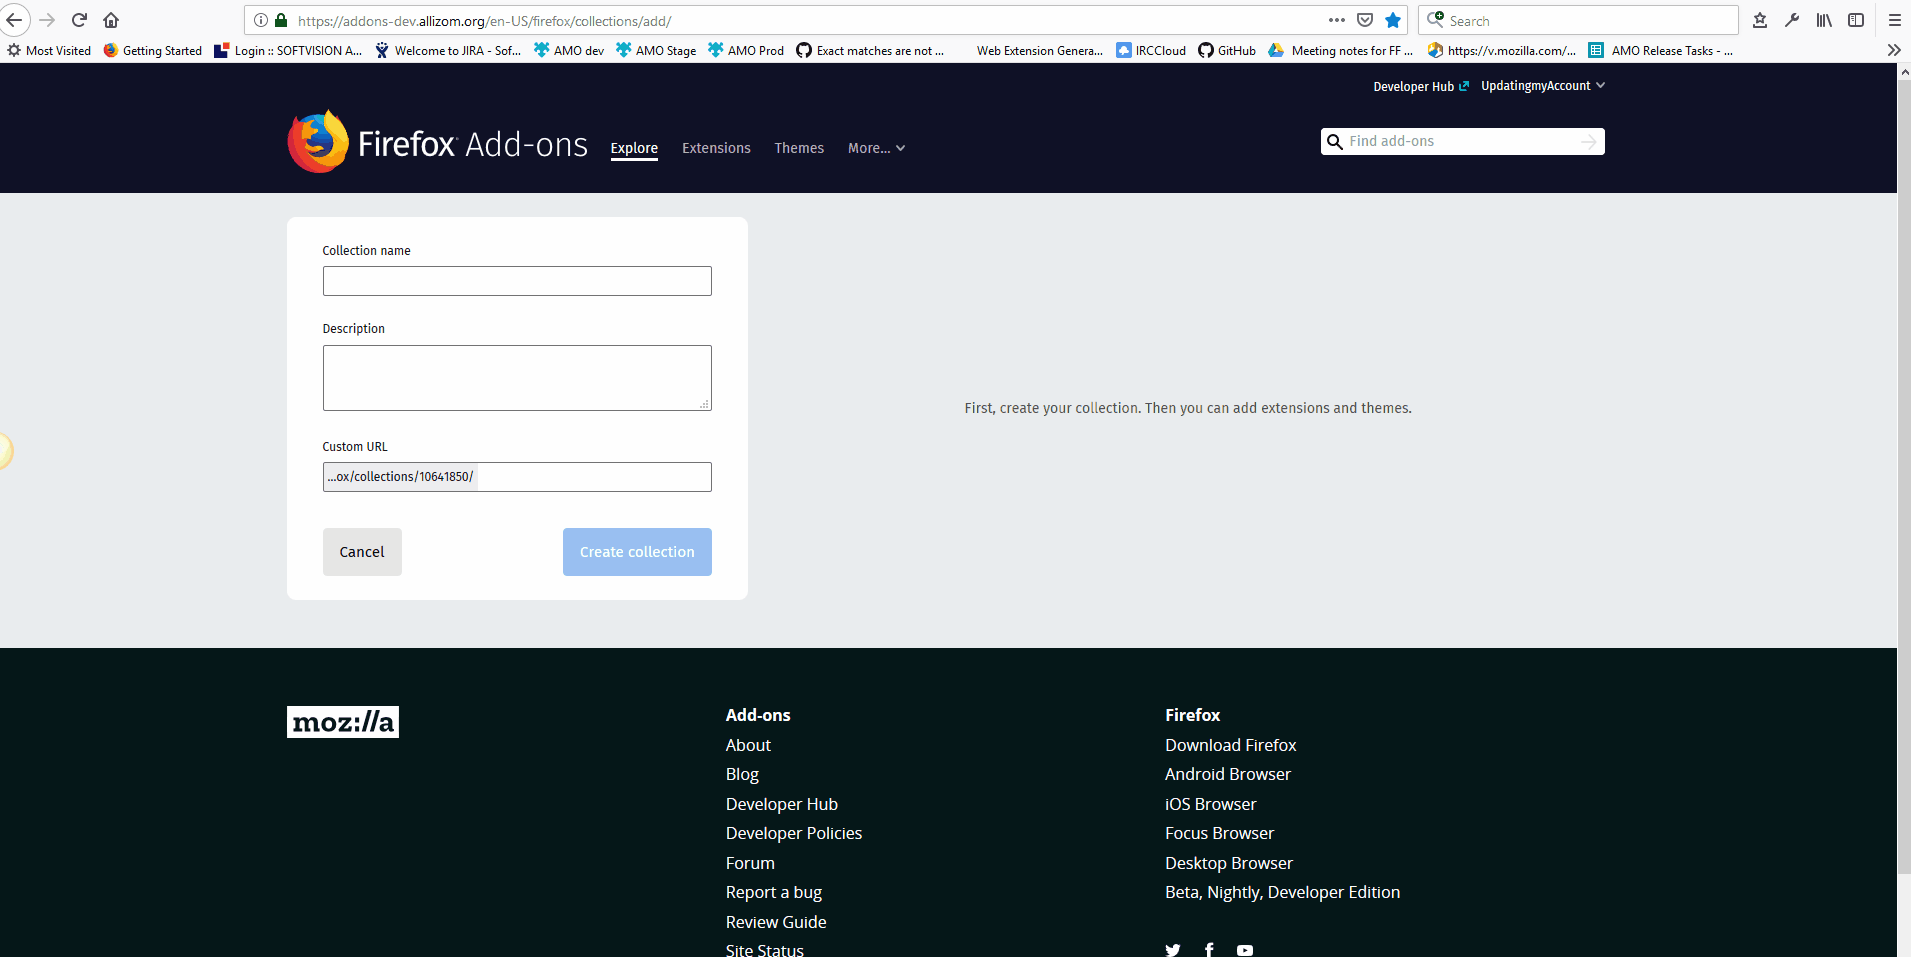This screenshot has height=957, width=1911.
Task: Select the Explore navigation tab
Action: click(x=634, y=148)
